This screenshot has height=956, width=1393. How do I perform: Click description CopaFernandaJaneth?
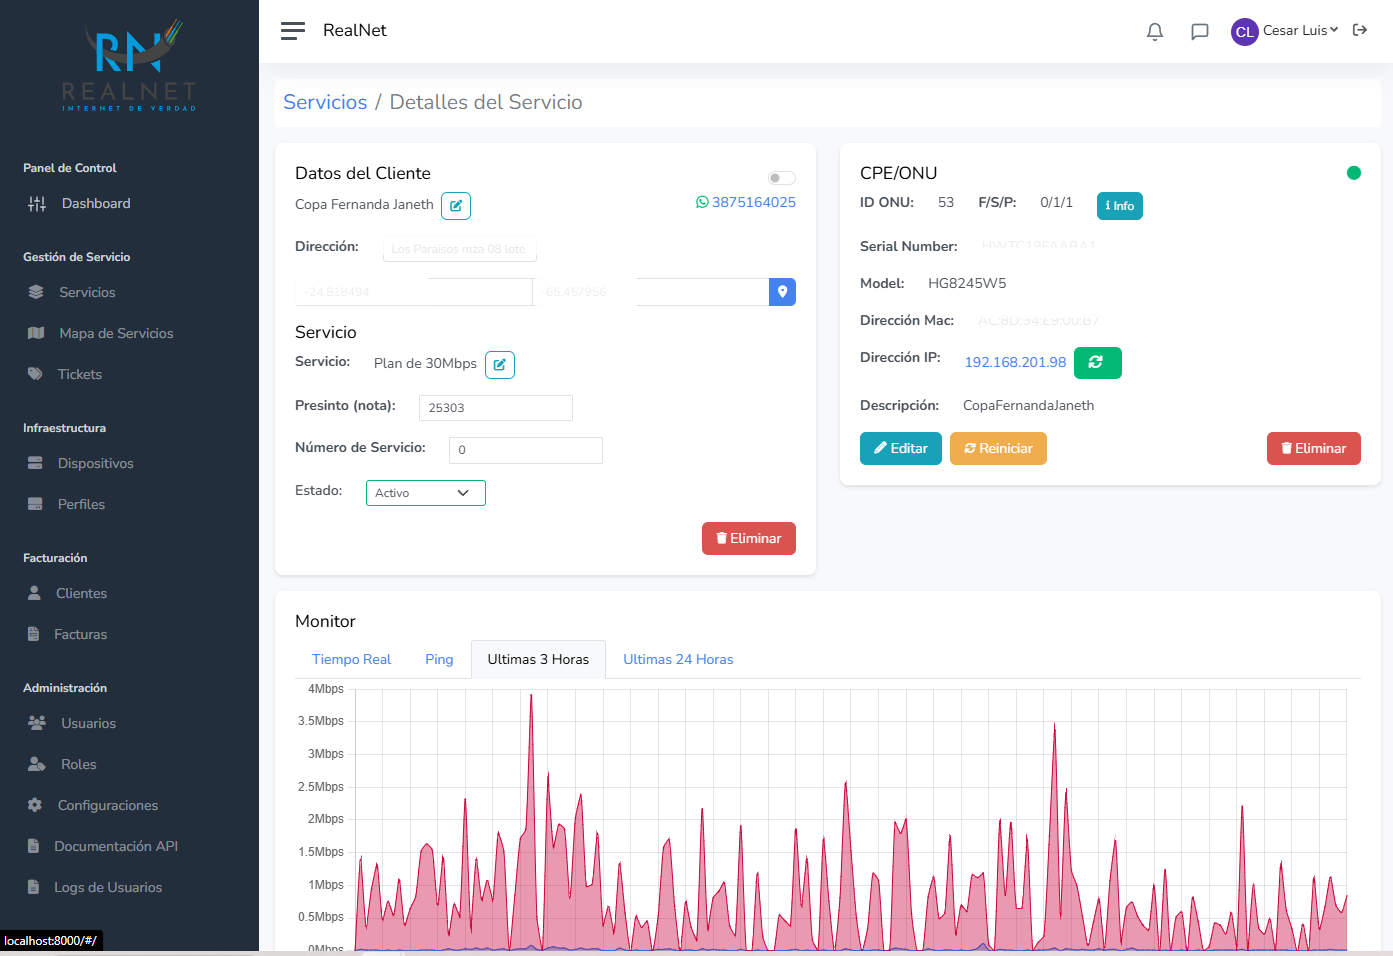[x=1028, y=405]
